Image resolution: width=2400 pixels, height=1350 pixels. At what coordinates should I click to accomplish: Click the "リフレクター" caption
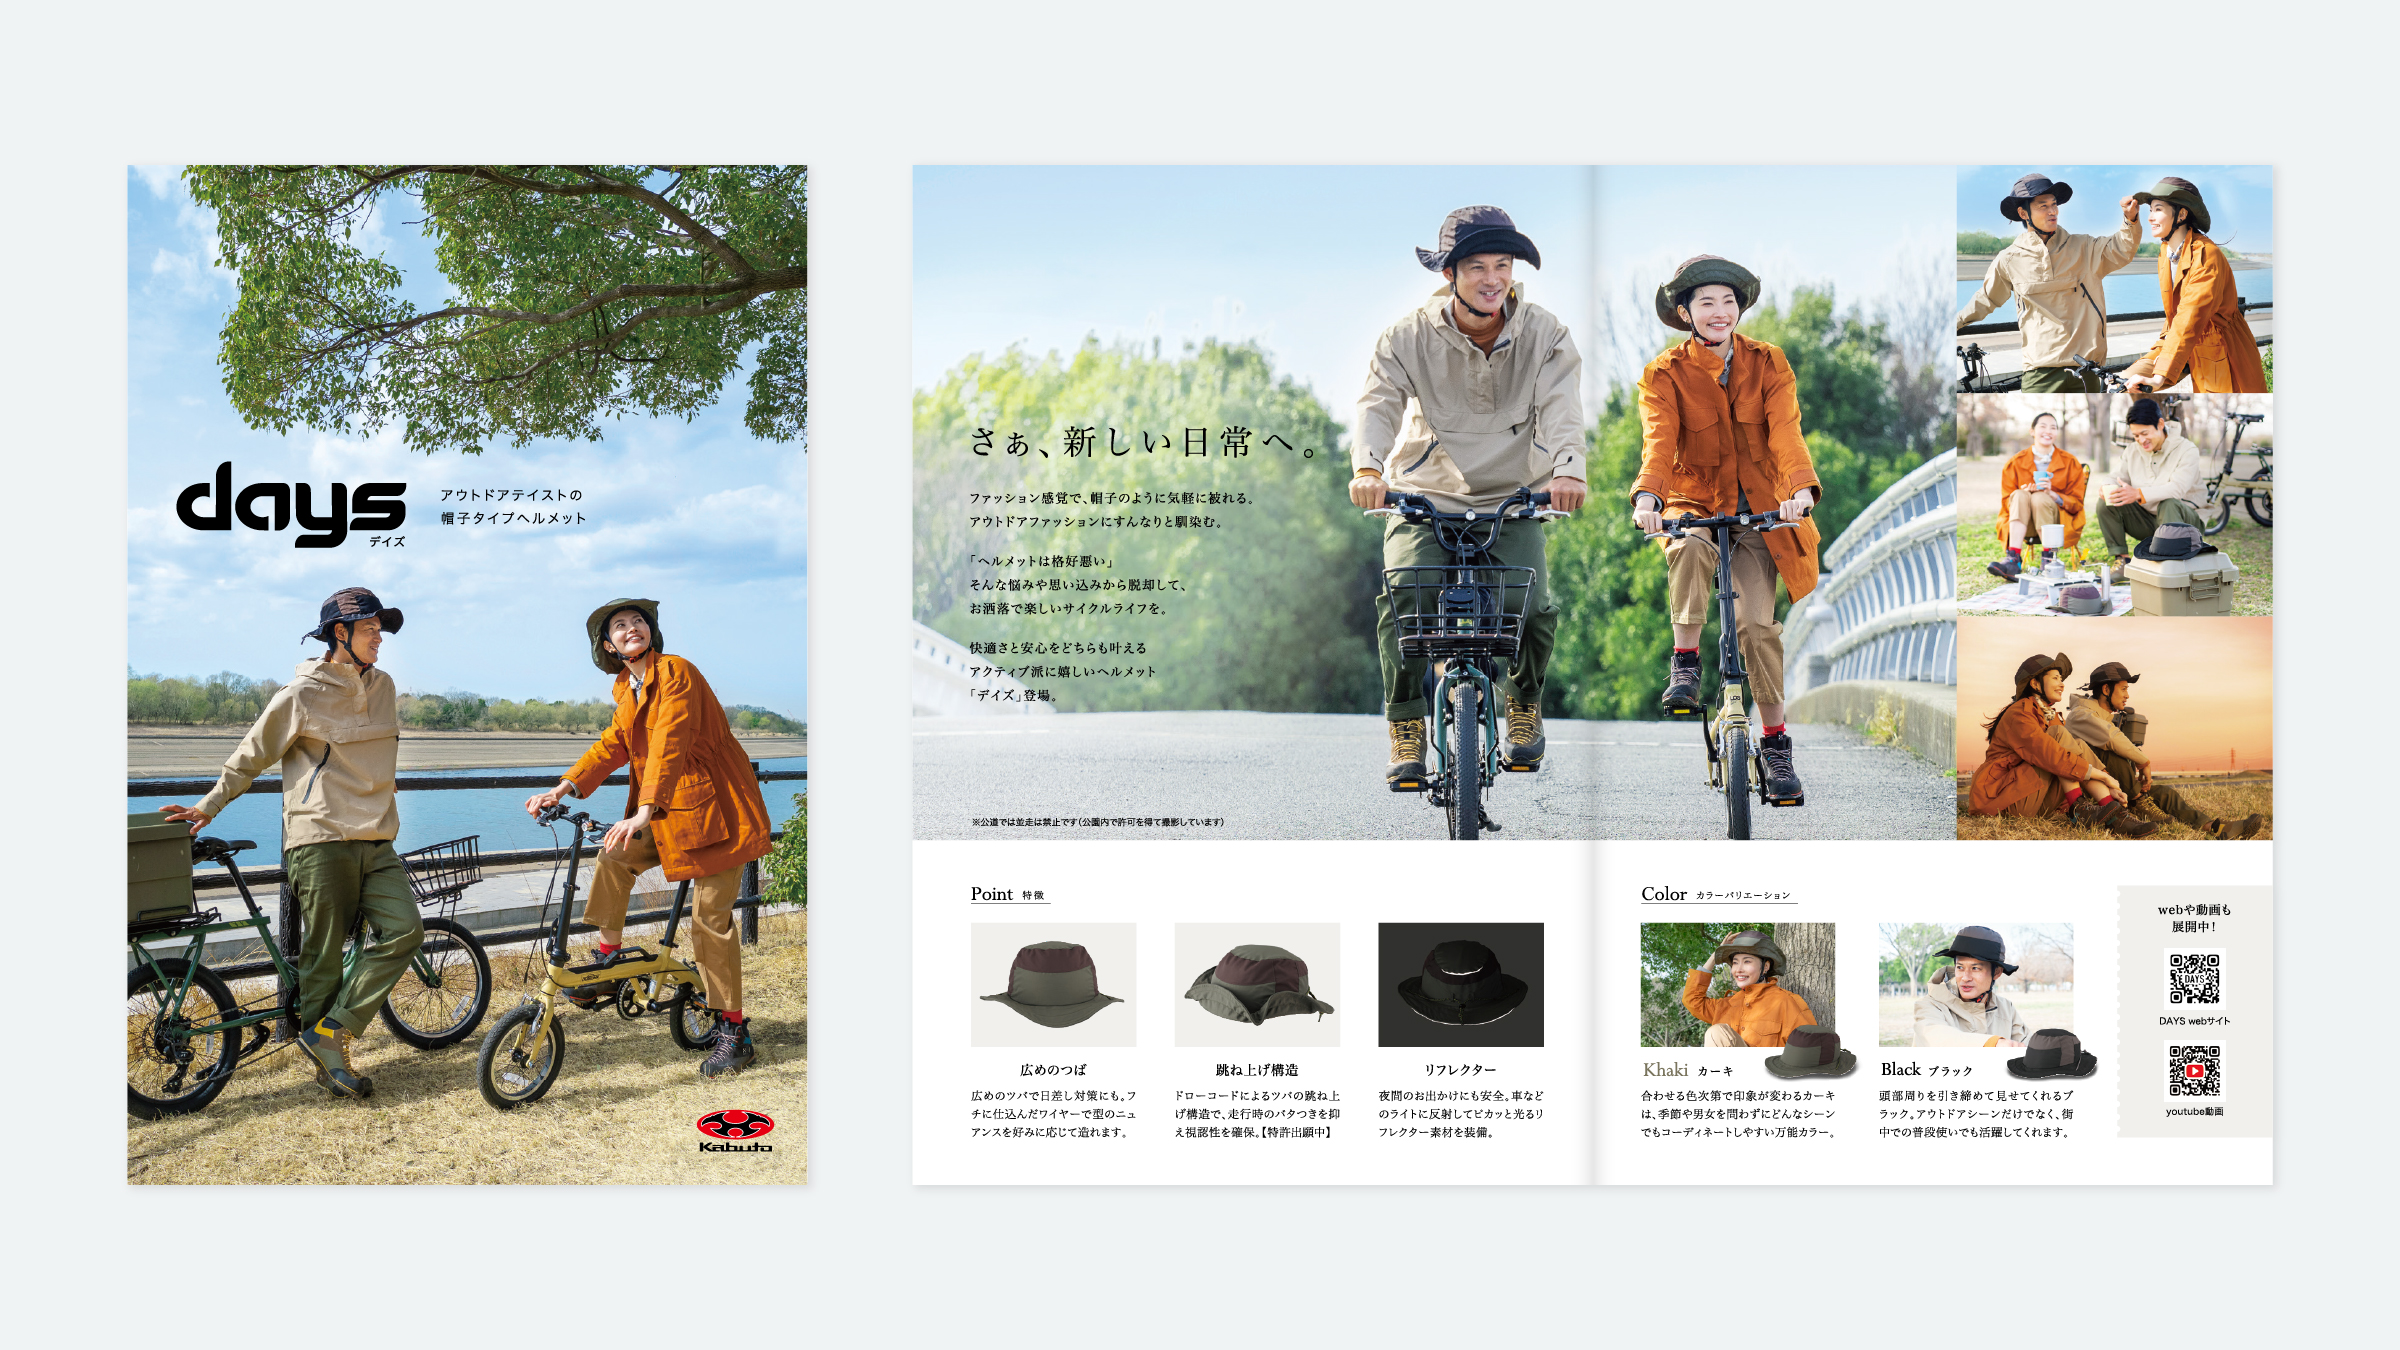click(1461, 1070)
